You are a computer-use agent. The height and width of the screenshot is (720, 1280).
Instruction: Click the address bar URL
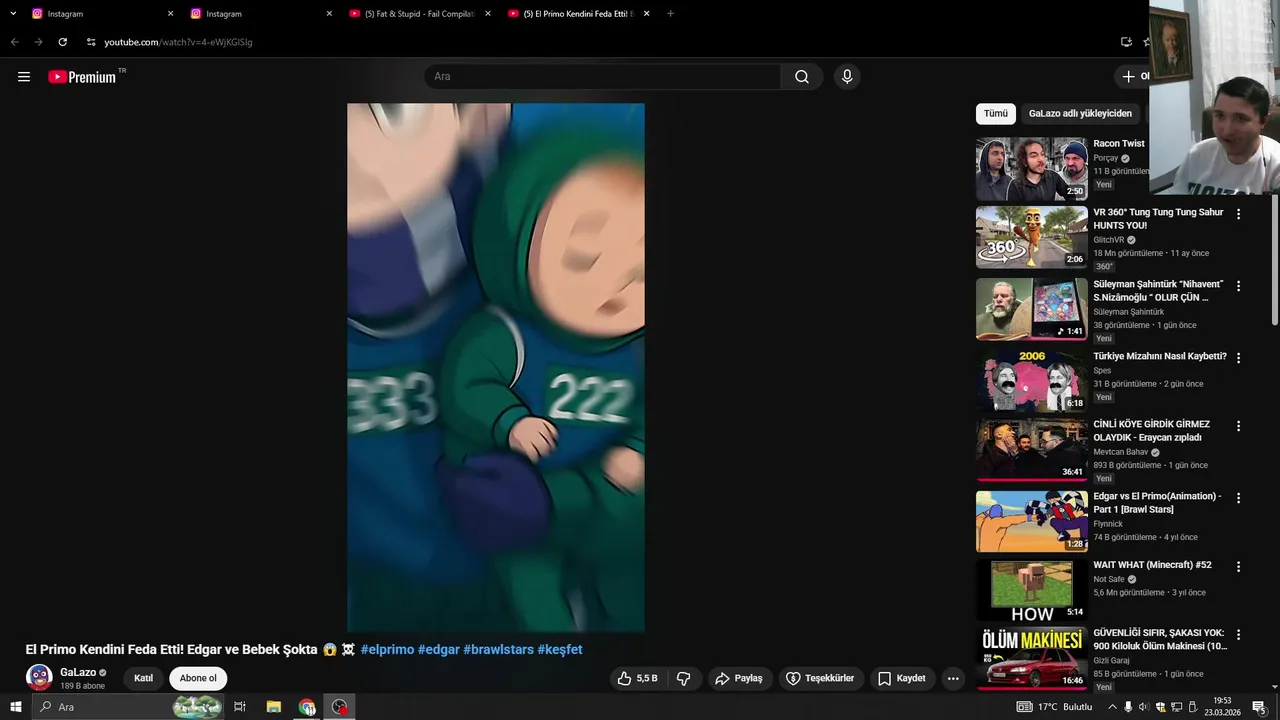178,42
